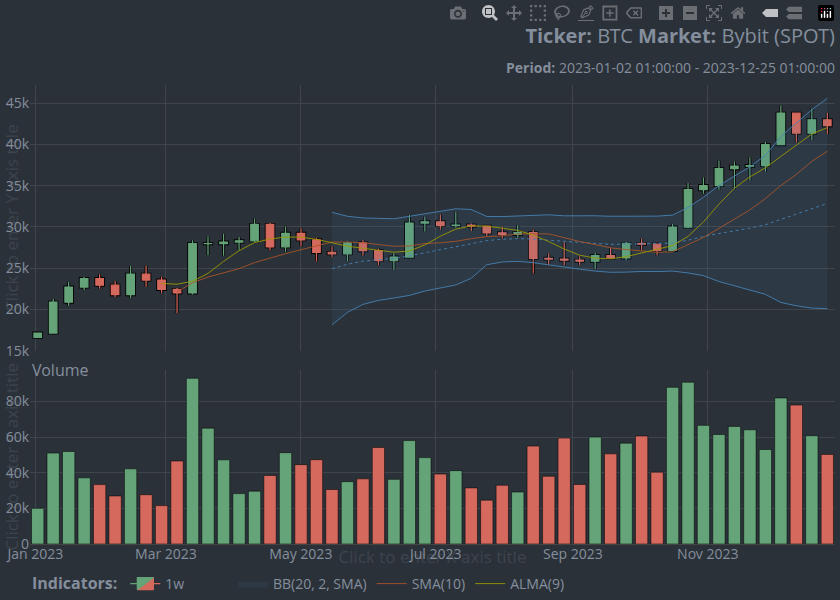840x600 pixels.
Task: Toggle show closest data on hover
Action: (770, 13)
